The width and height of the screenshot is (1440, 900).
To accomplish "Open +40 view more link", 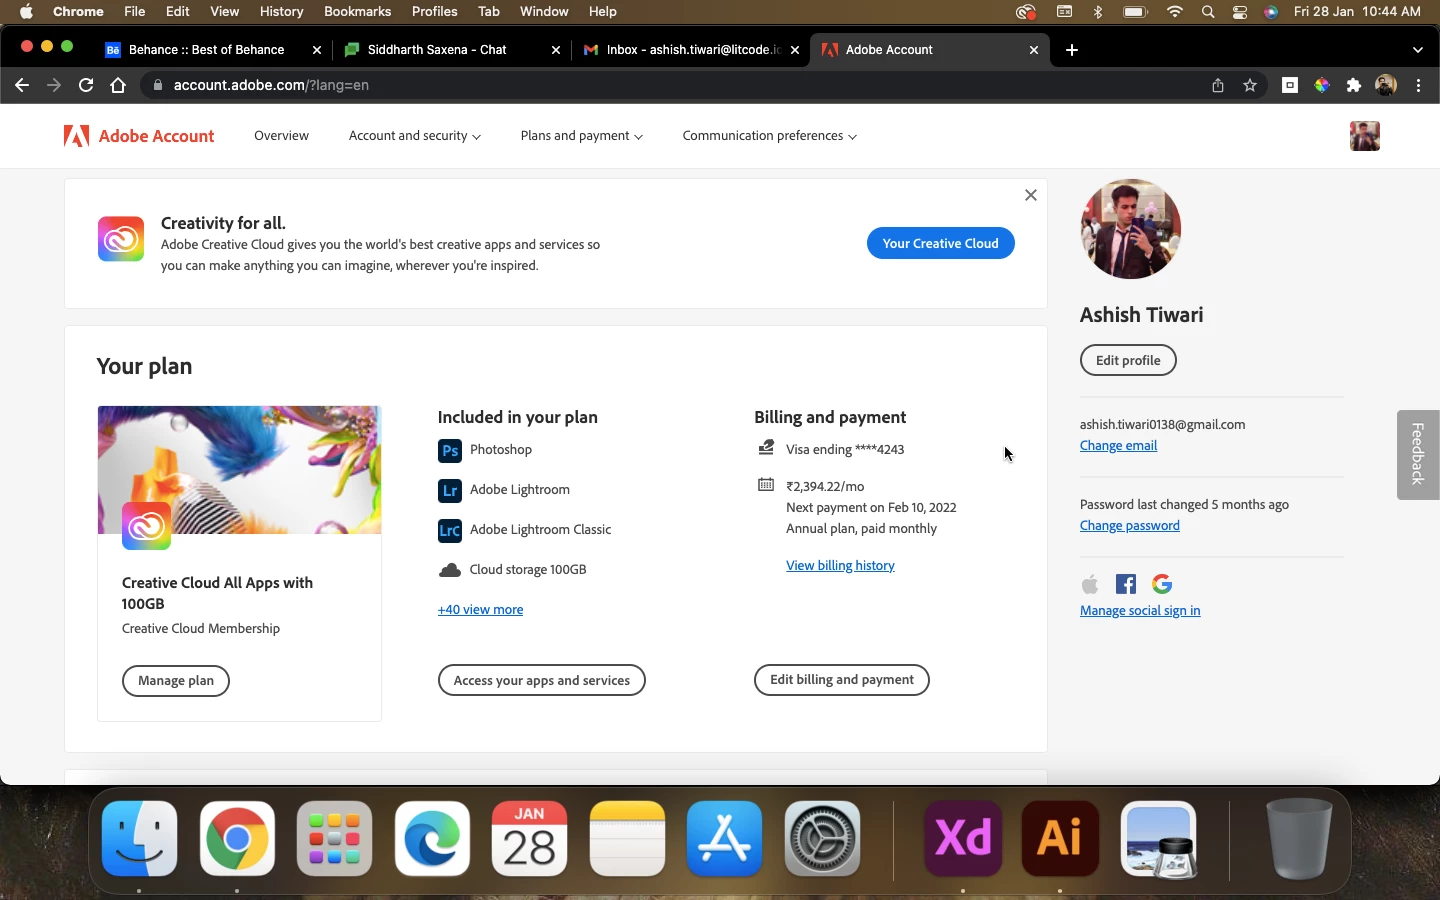I will (x=480, y=610).
